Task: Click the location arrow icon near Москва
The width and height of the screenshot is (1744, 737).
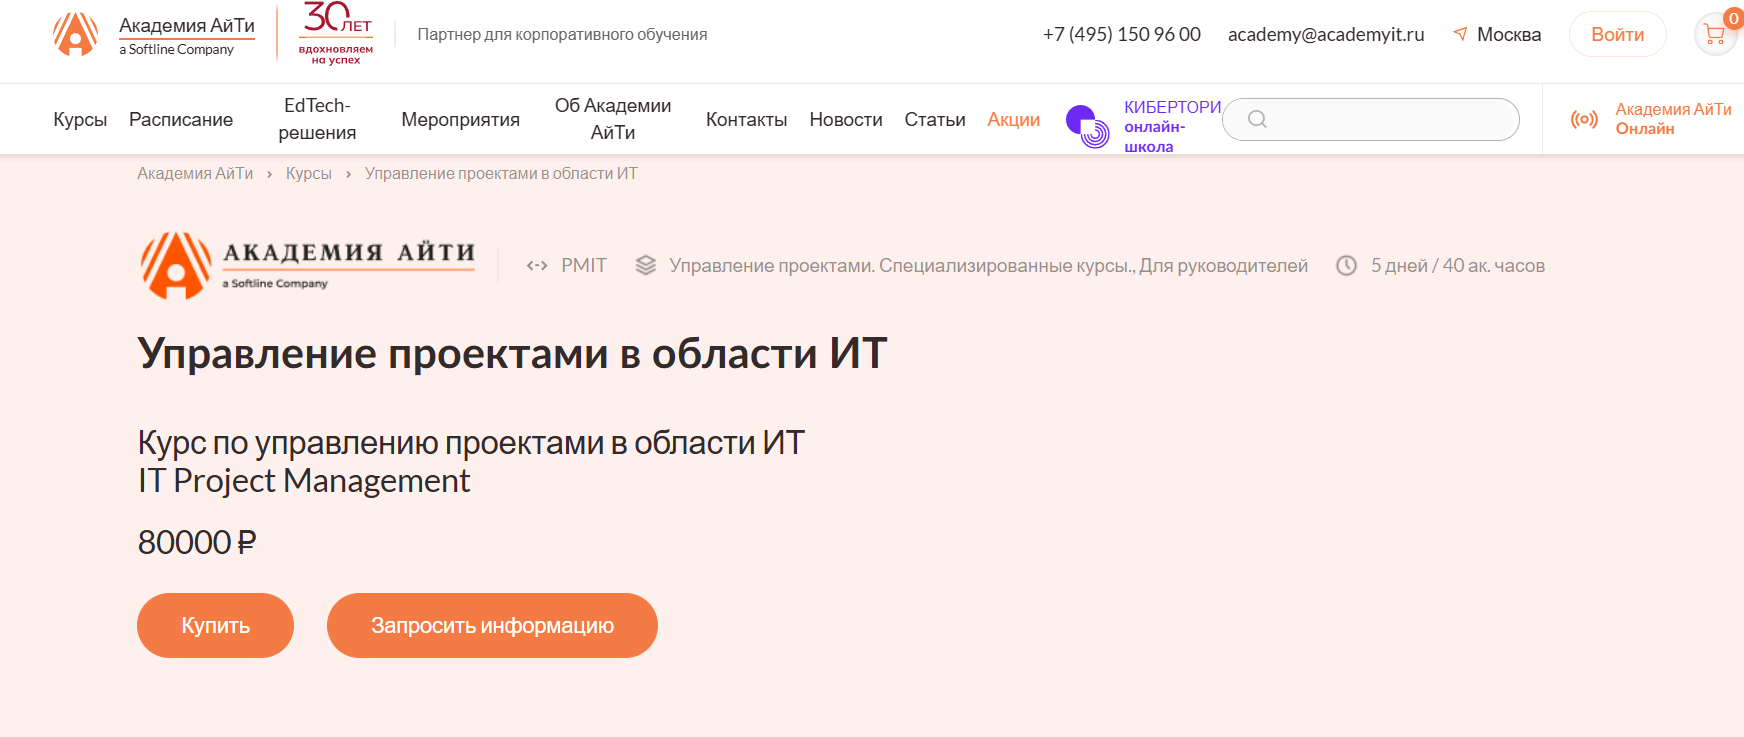Action: point(1460,34)
